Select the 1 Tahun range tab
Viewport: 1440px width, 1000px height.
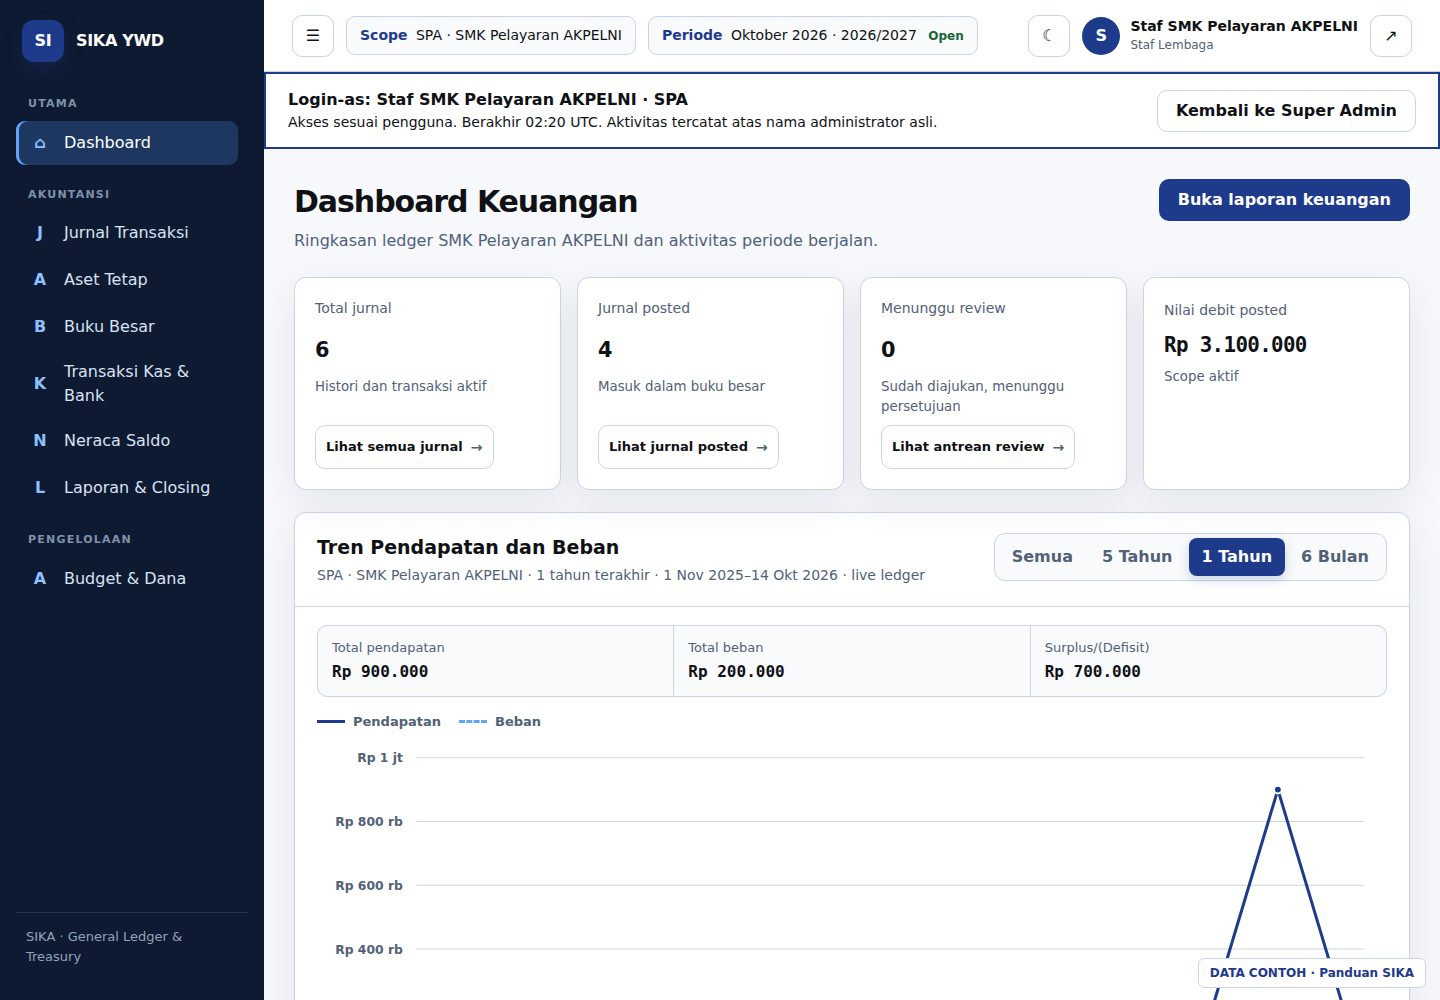click(x=1237, y=557)
